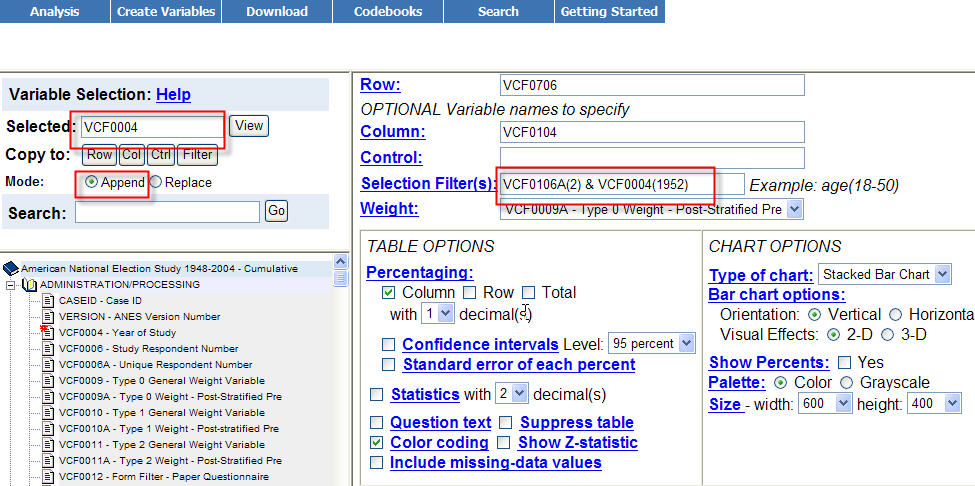Click the book icon beside American National Election Study

[11, 268]
